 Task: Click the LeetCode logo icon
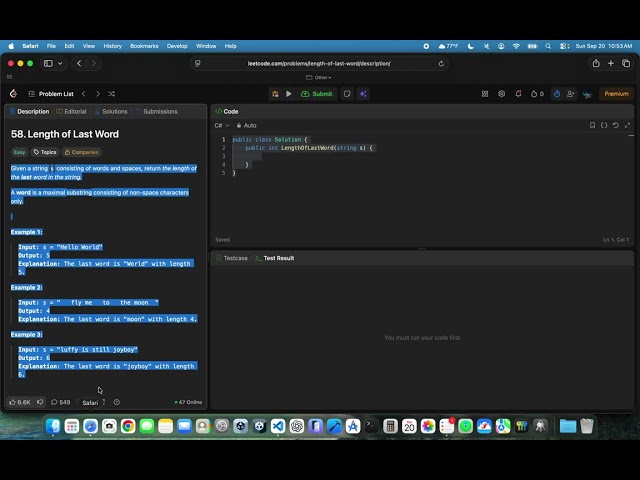(13, 94)
